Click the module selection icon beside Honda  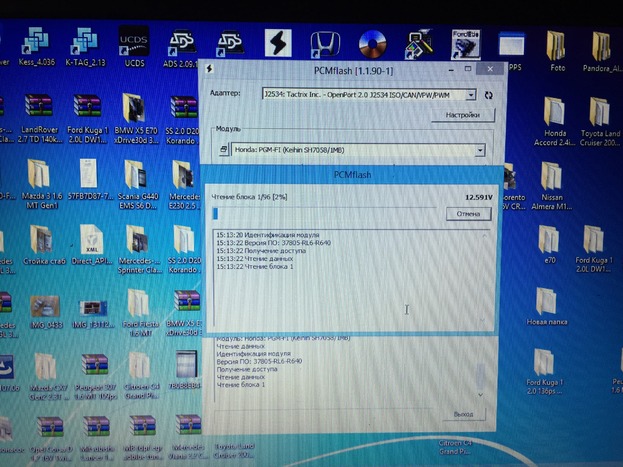point(223,150)
